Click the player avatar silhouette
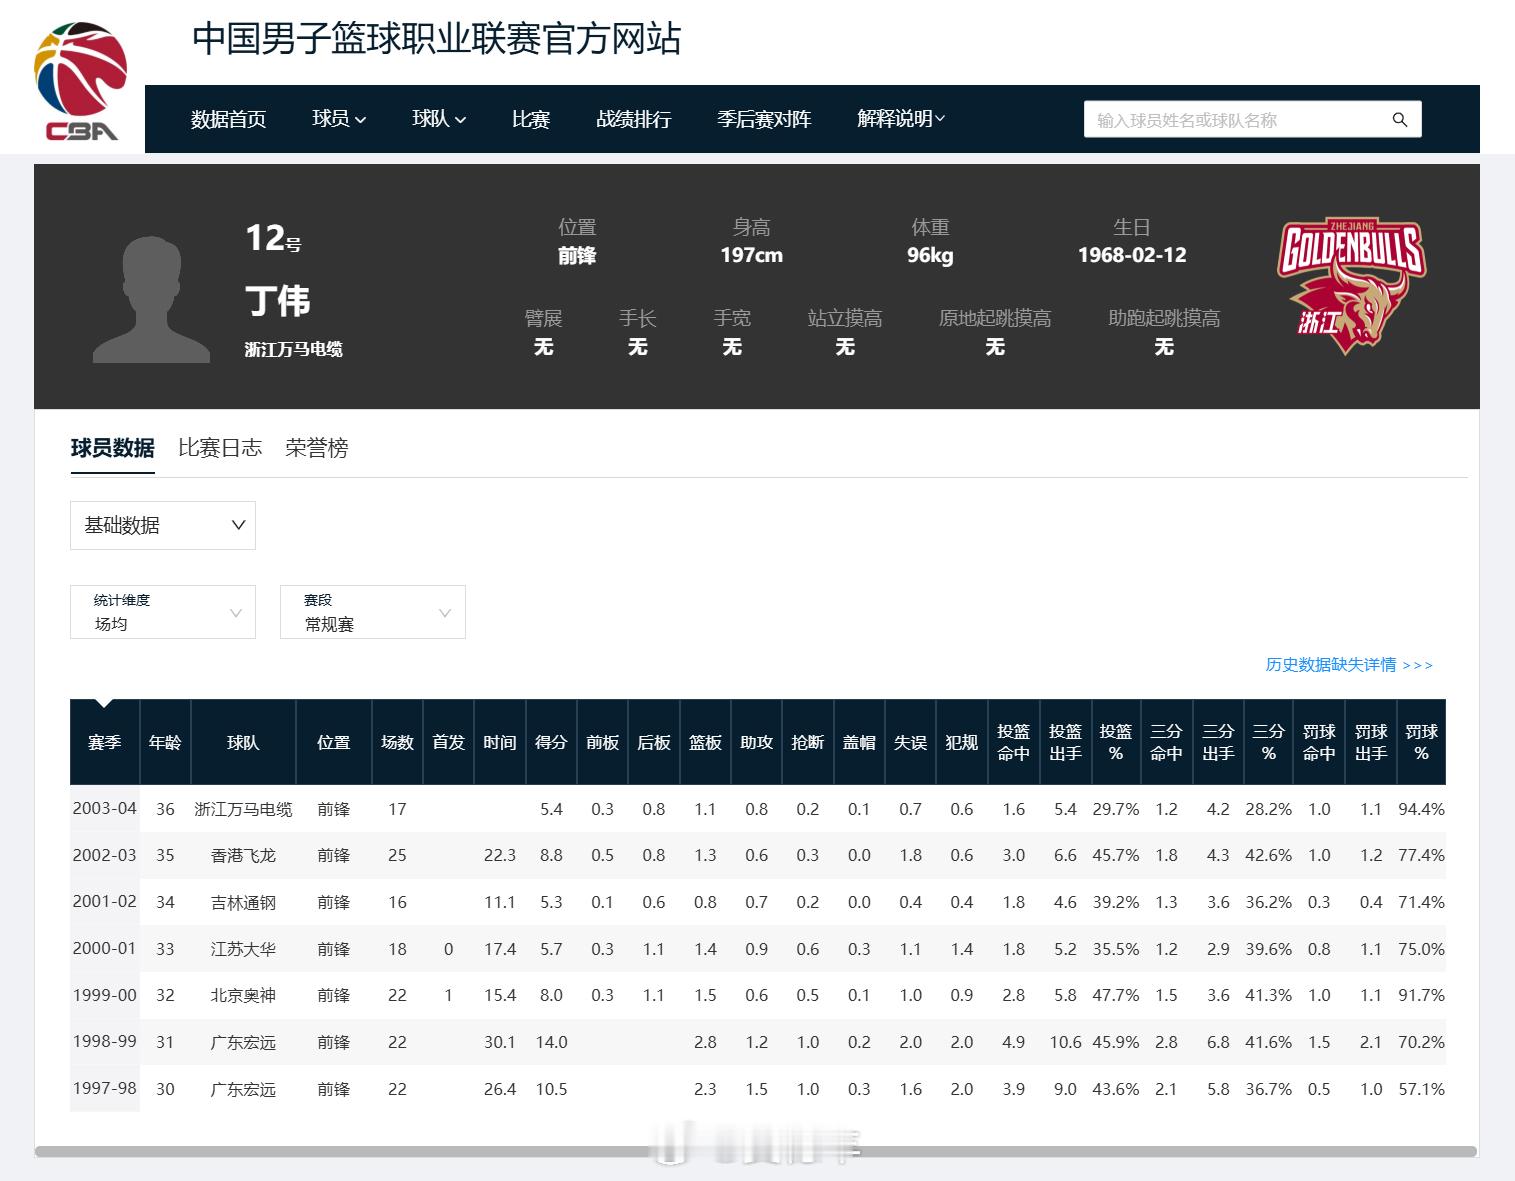The width and height of the screenshot is (1515, 1181). (151, 299)
